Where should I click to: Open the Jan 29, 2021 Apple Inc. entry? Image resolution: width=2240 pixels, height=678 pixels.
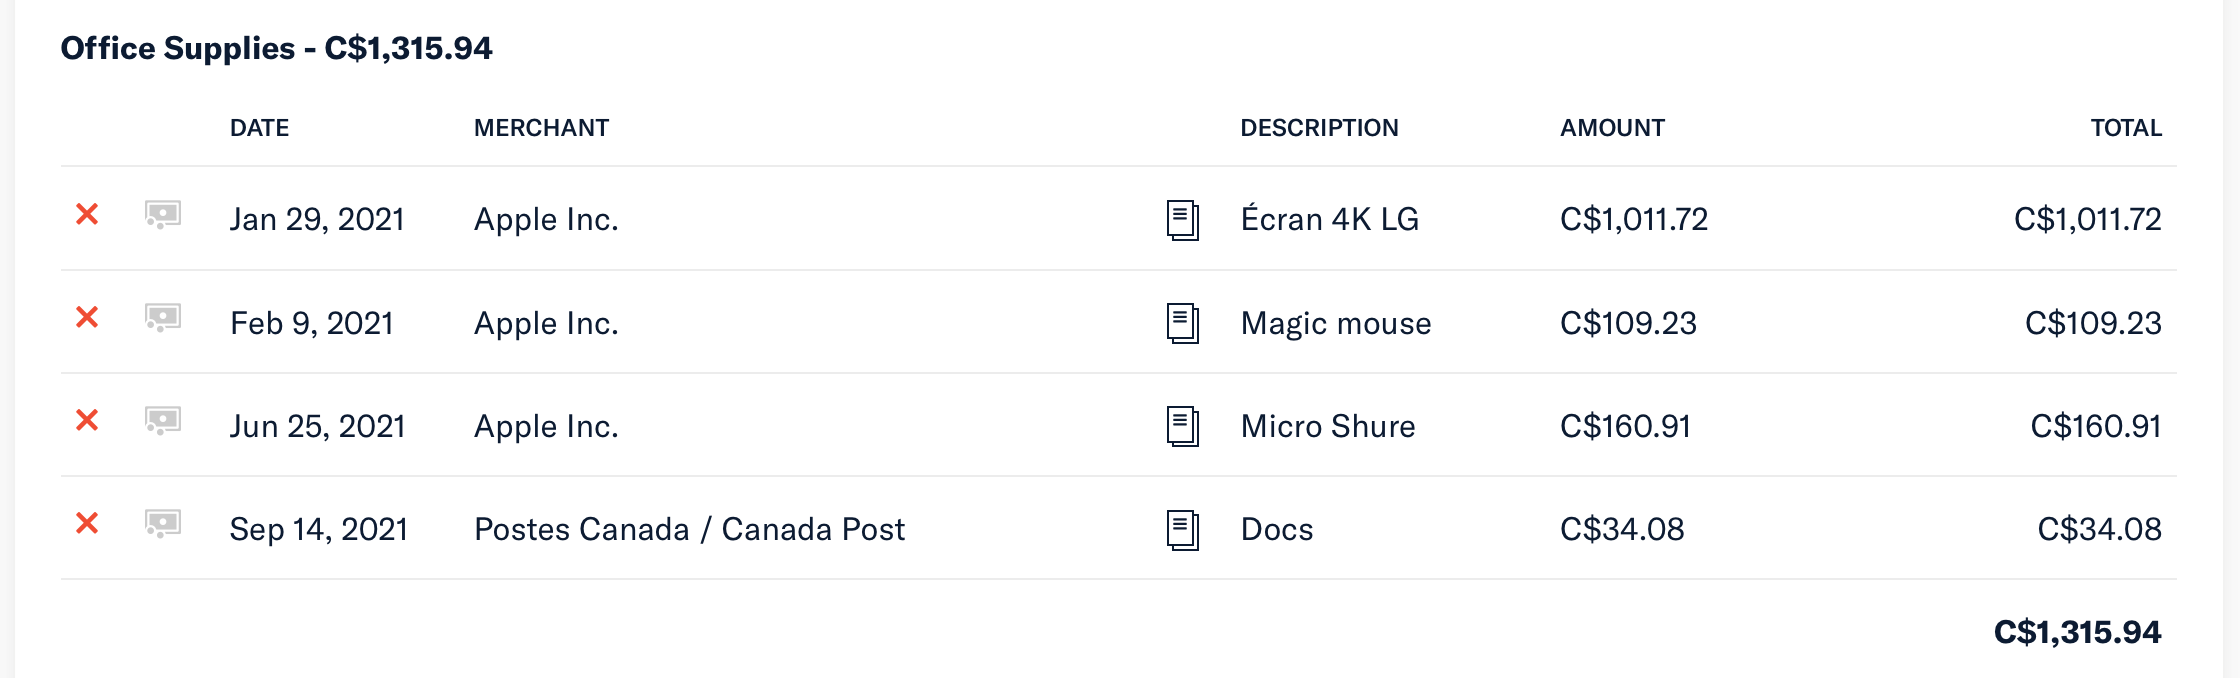[546, 219]
